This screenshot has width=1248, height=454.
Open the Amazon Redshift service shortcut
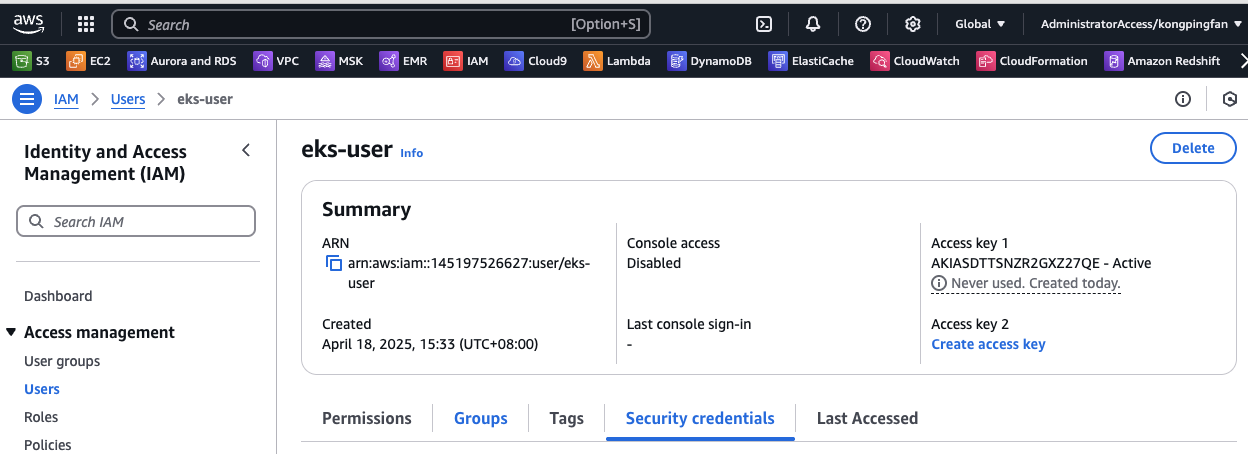click(1163, 61)
